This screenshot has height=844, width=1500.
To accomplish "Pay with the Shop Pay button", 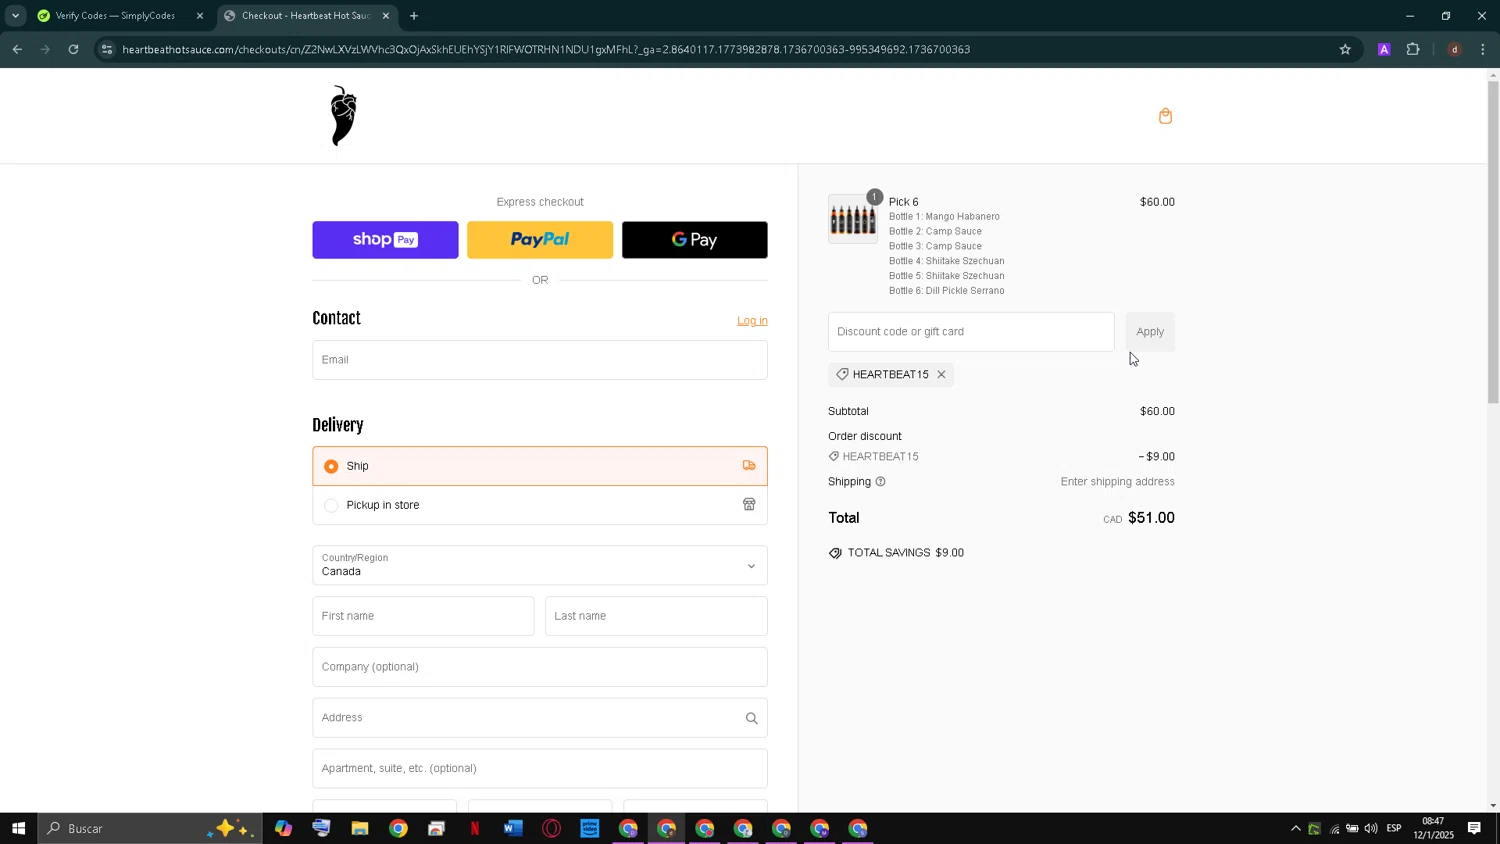I will click(385, 240).
